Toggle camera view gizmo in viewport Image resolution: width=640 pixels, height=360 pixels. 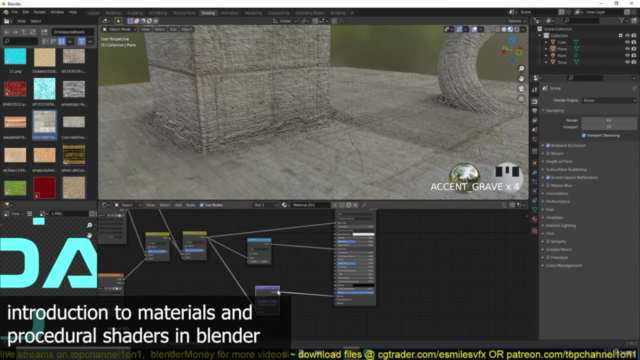(521, 89)
